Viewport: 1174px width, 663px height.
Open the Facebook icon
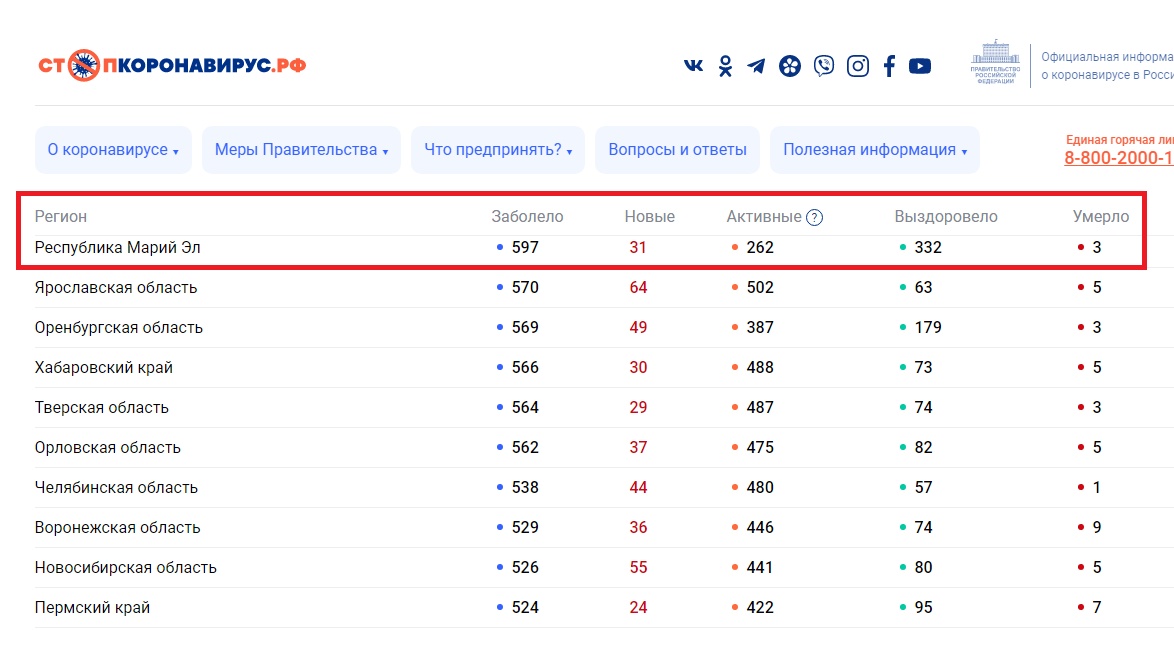889,66
